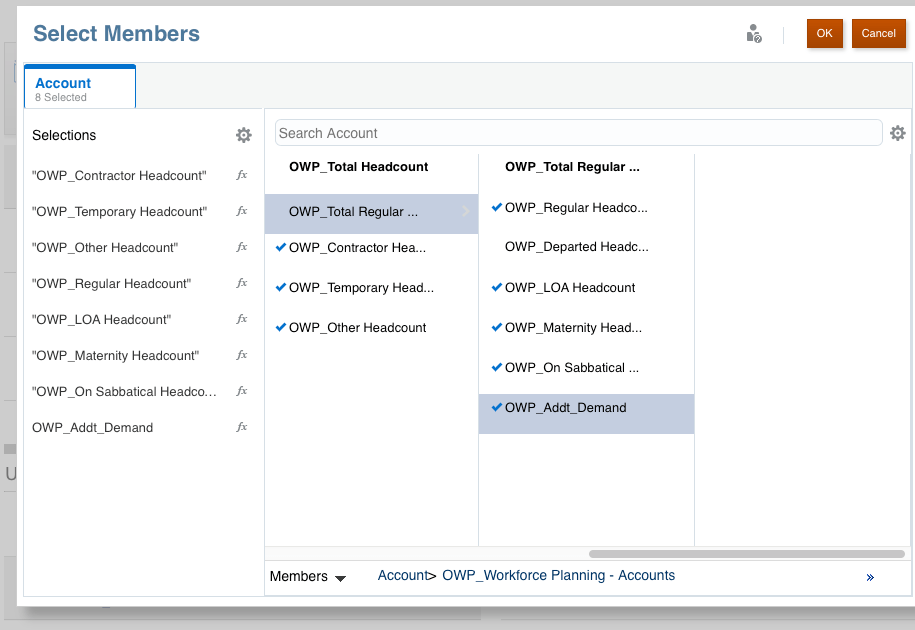Click OWP_Workforce Planning - Accounts breadcrumb
Image resolution: width=915 pixels, height=630 pixels.
[x=558, y=576]
